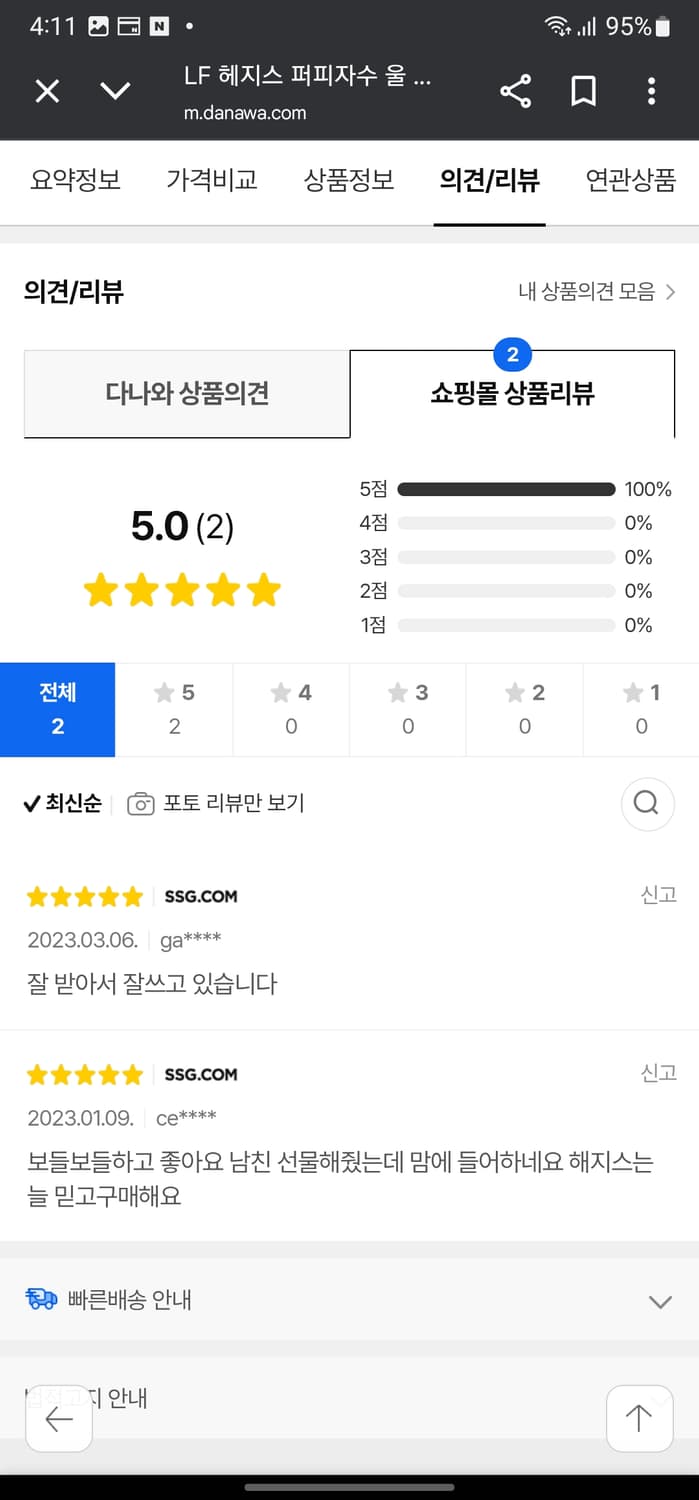
Task: Collapse the page using the down chevron in header
Action: pyautogui.click(x=115, y=90)
